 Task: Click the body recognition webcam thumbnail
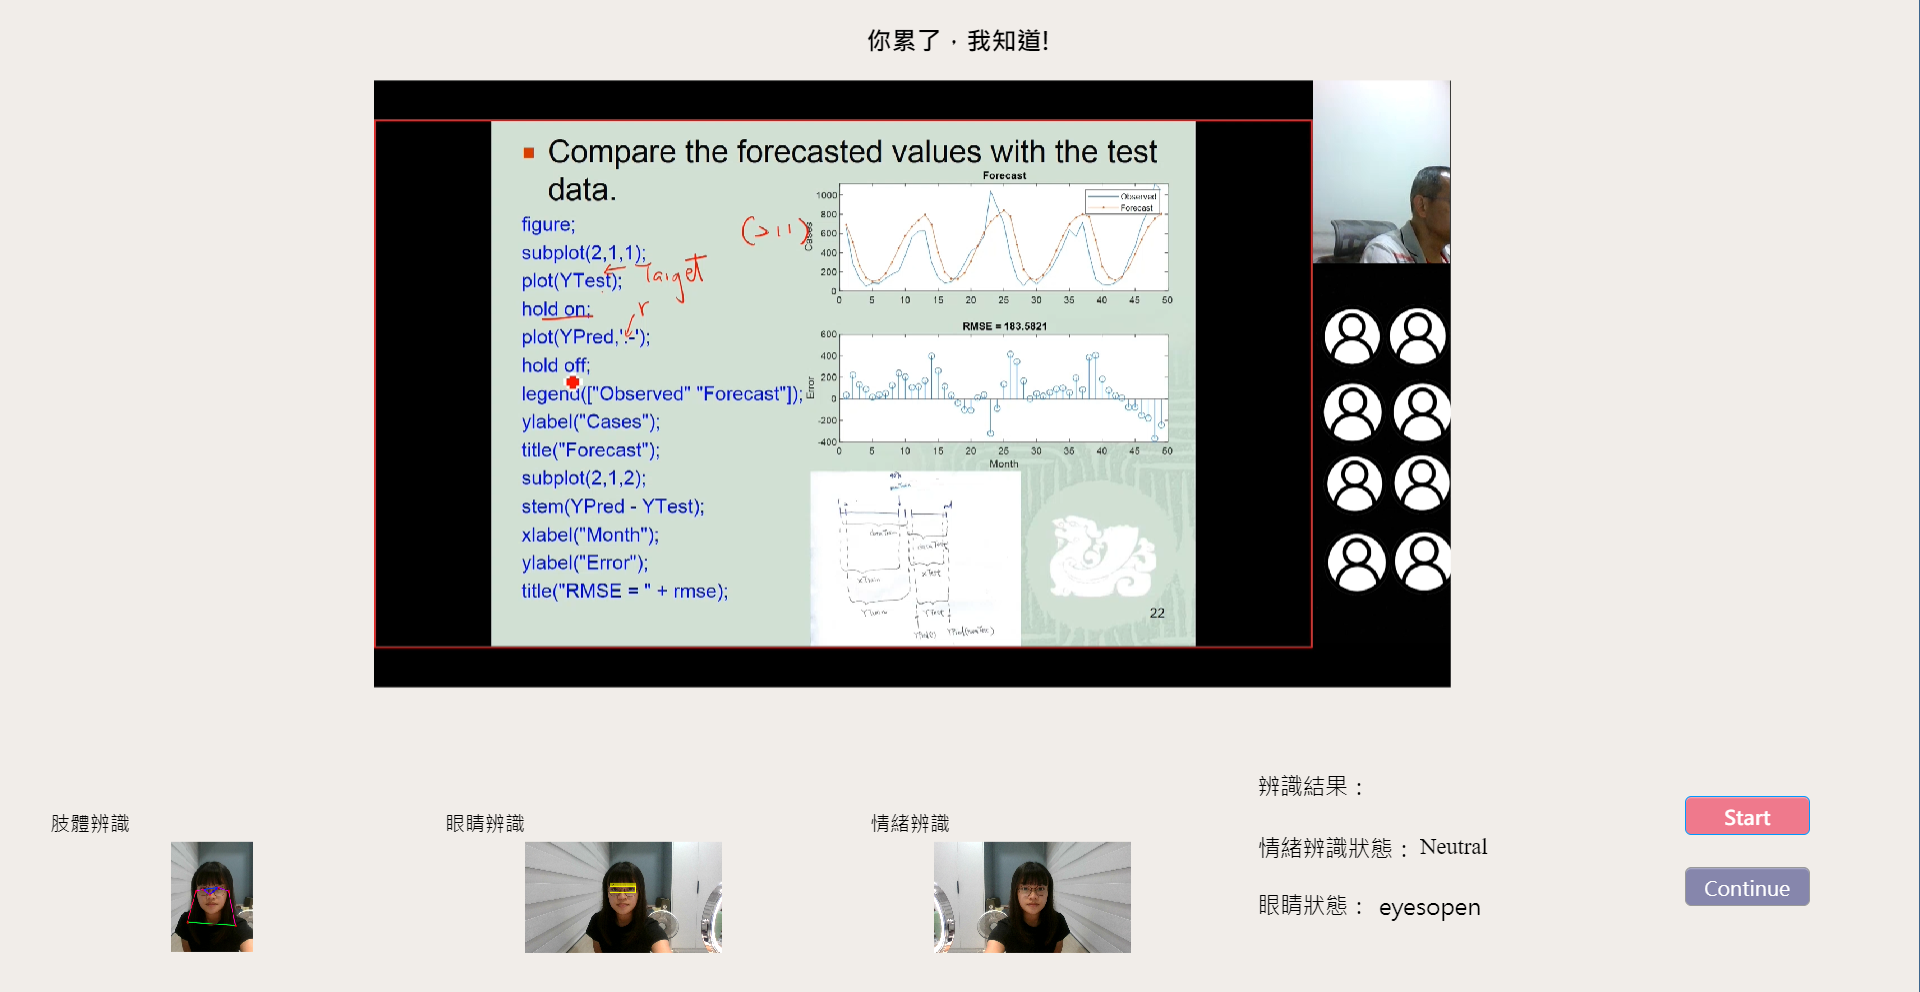[x=211, y=897]
